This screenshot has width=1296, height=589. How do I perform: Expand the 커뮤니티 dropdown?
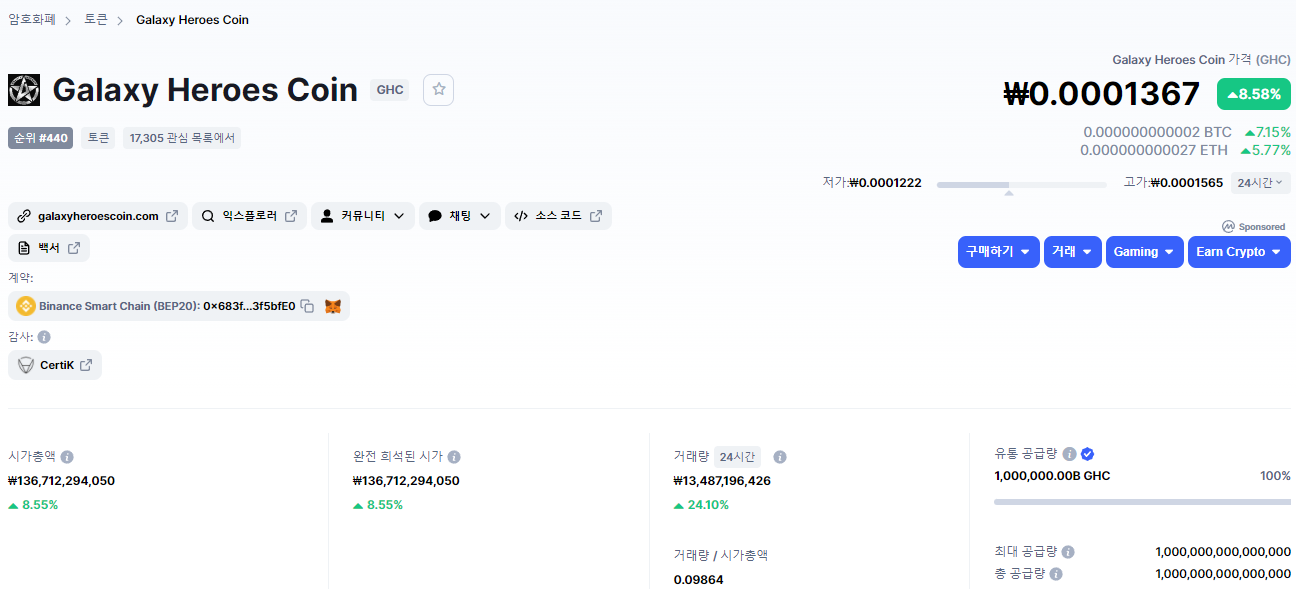[362, 216]
